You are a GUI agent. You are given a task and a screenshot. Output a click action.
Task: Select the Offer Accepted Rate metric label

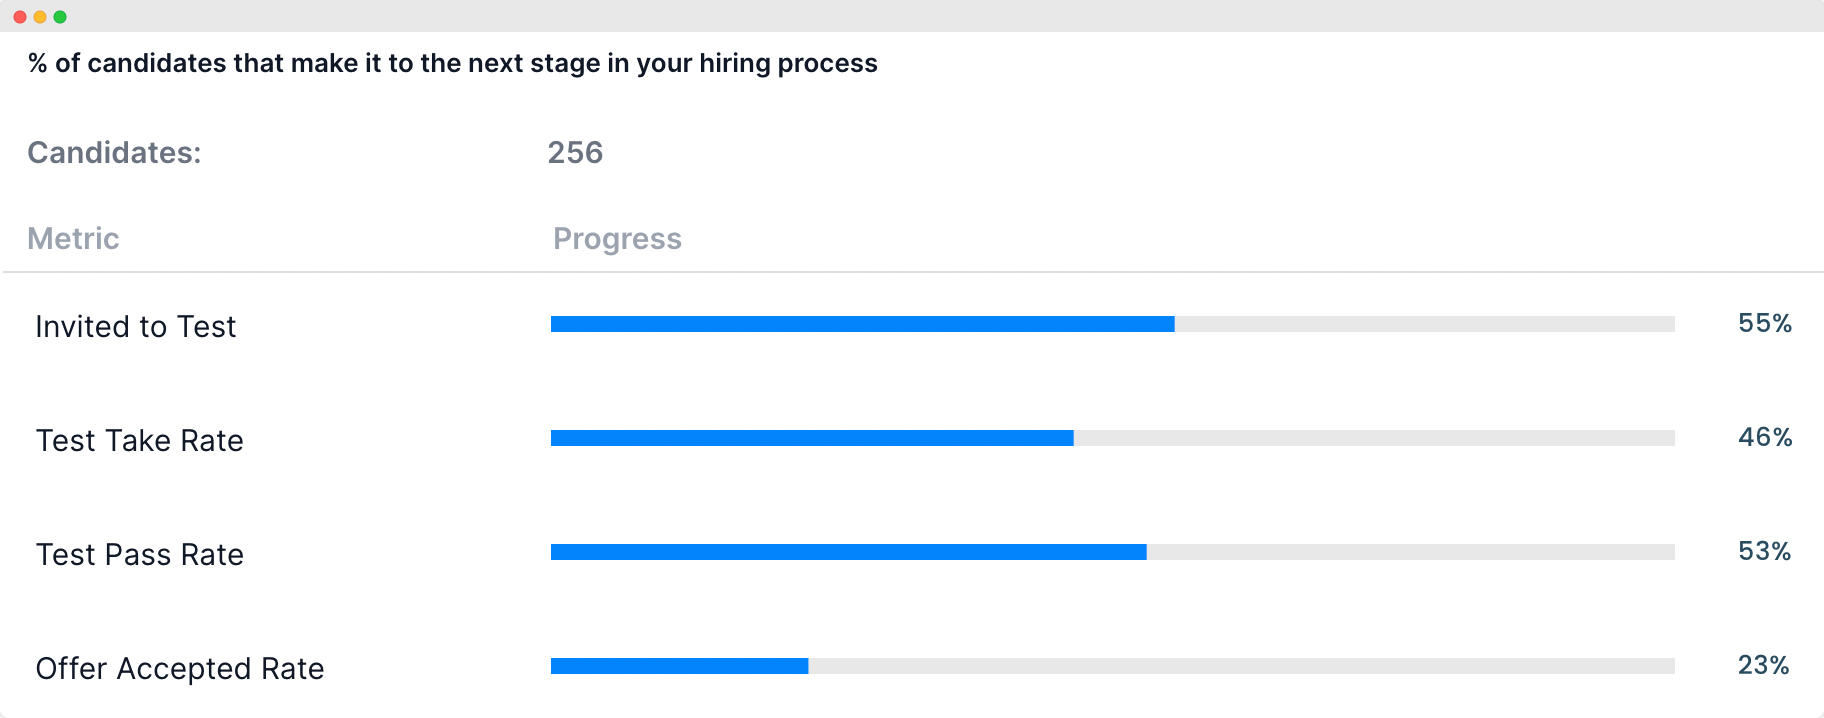coord(180,669)
